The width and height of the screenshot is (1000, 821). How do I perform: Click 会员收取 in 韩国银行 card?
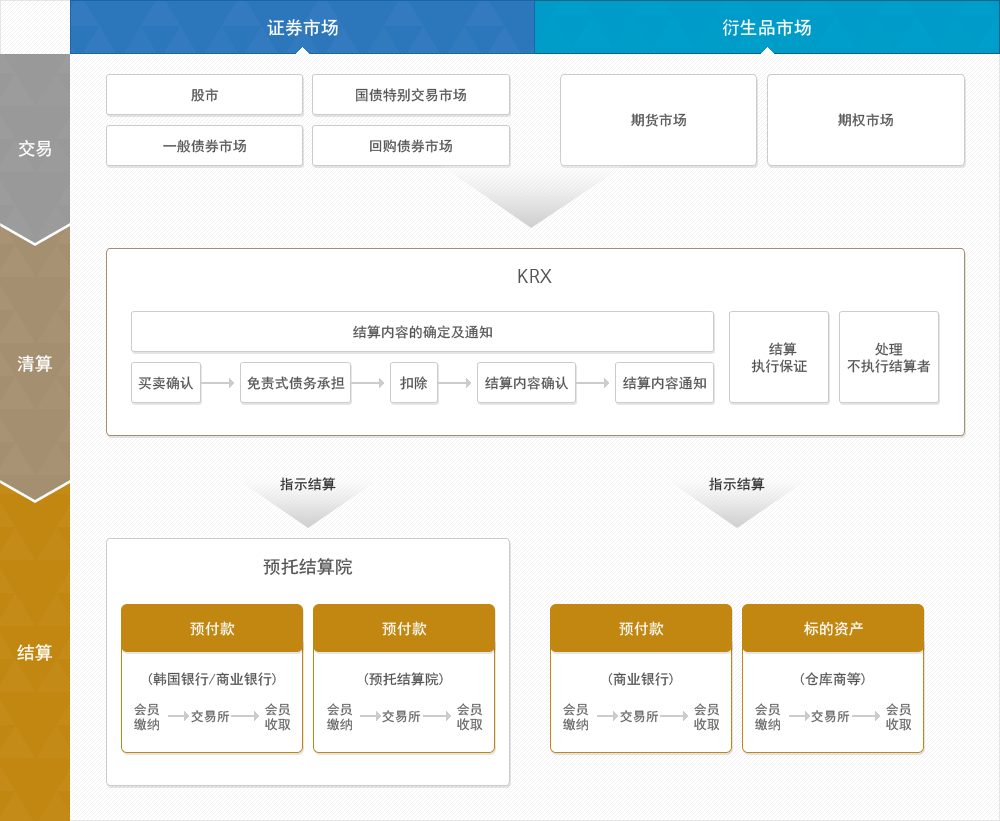point(278,716)
